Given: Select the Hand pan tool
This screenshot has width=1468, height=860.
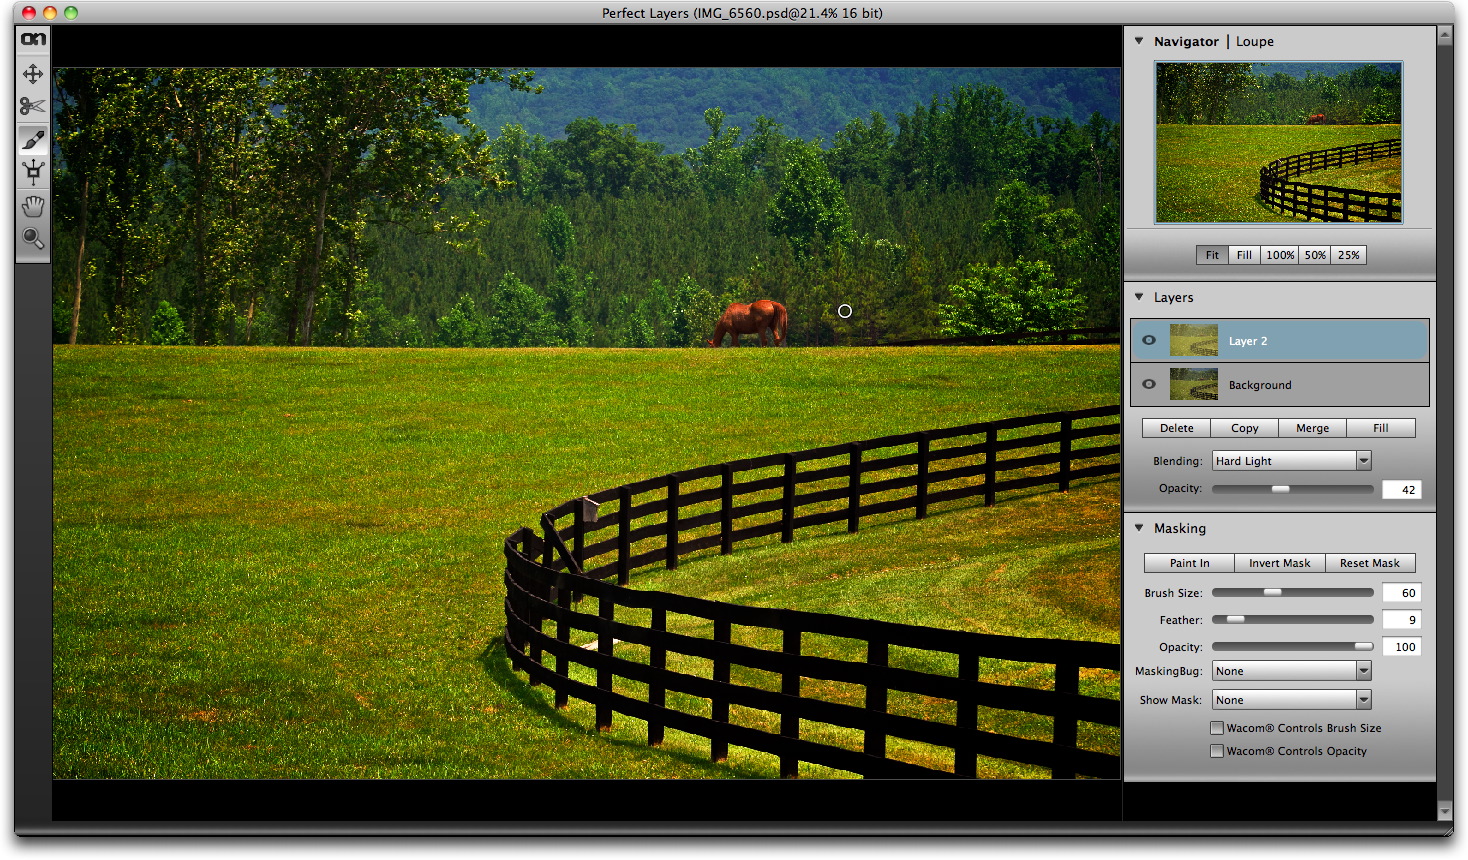Looking at the screenshot, I should point(33,206).
